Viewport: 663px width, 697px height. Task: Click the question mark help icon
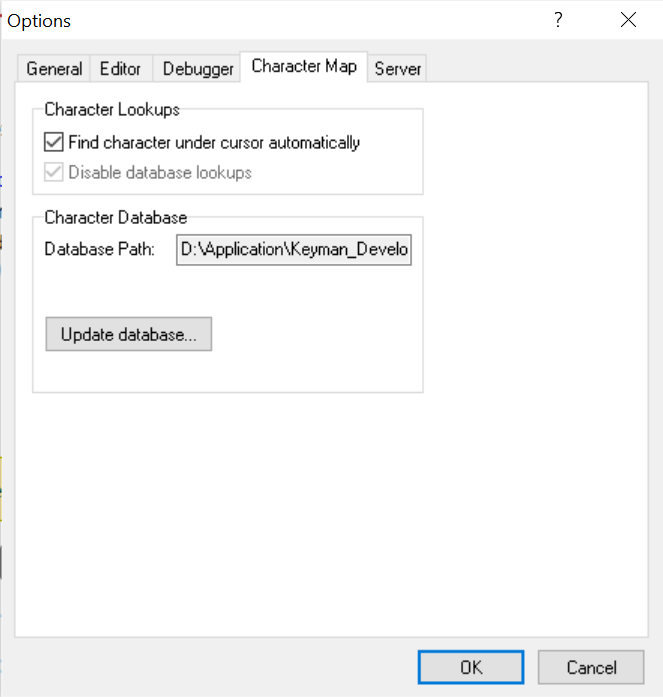[558, 20]
